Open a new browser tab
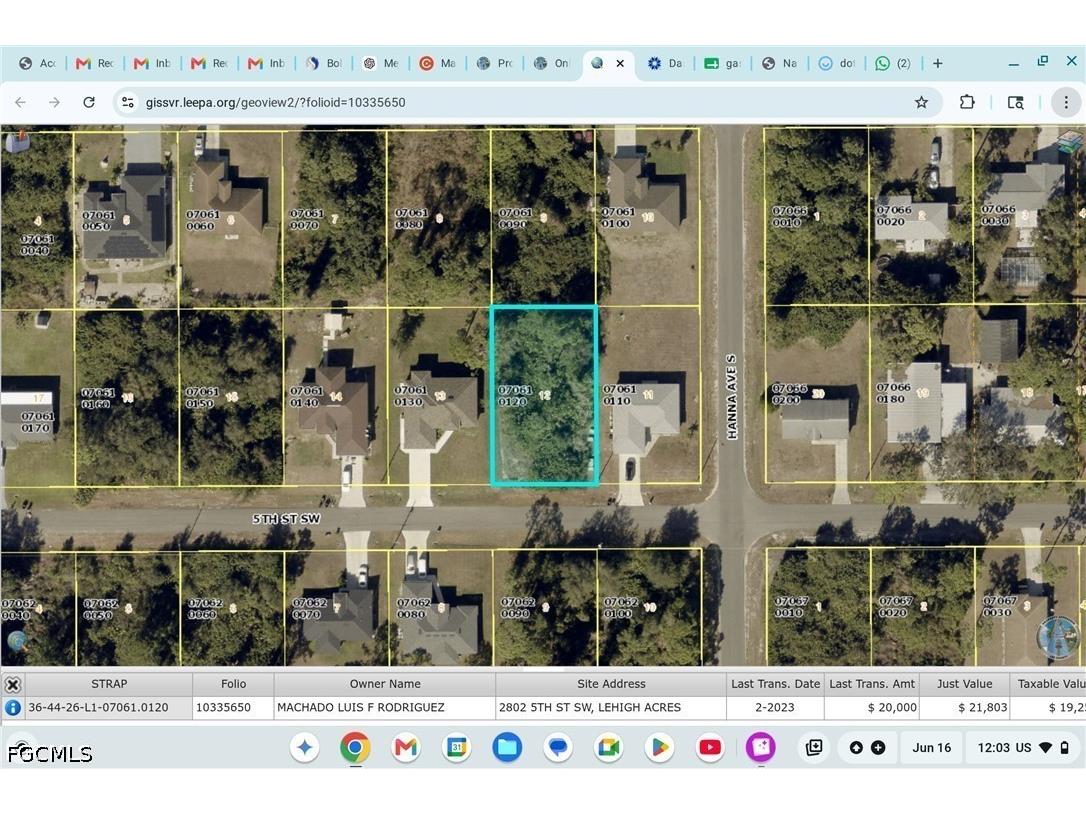This screenshot has height=814, width=1086. (x=937, y=63)
